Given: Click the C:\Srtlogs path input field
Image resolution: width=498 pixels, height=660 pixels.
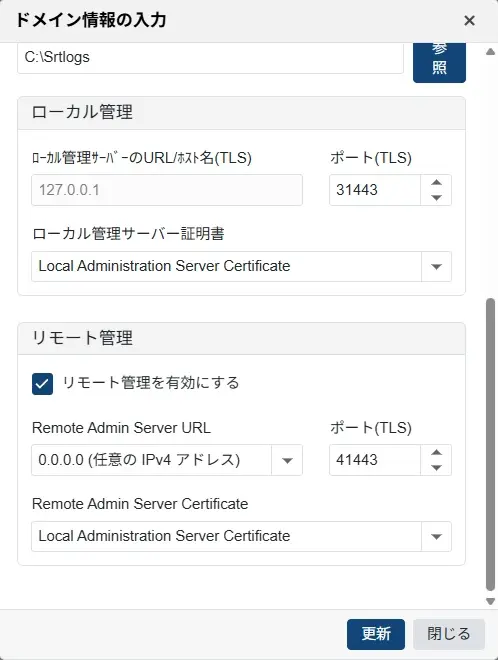Looking at the screenshot, I should coord(210,58).
